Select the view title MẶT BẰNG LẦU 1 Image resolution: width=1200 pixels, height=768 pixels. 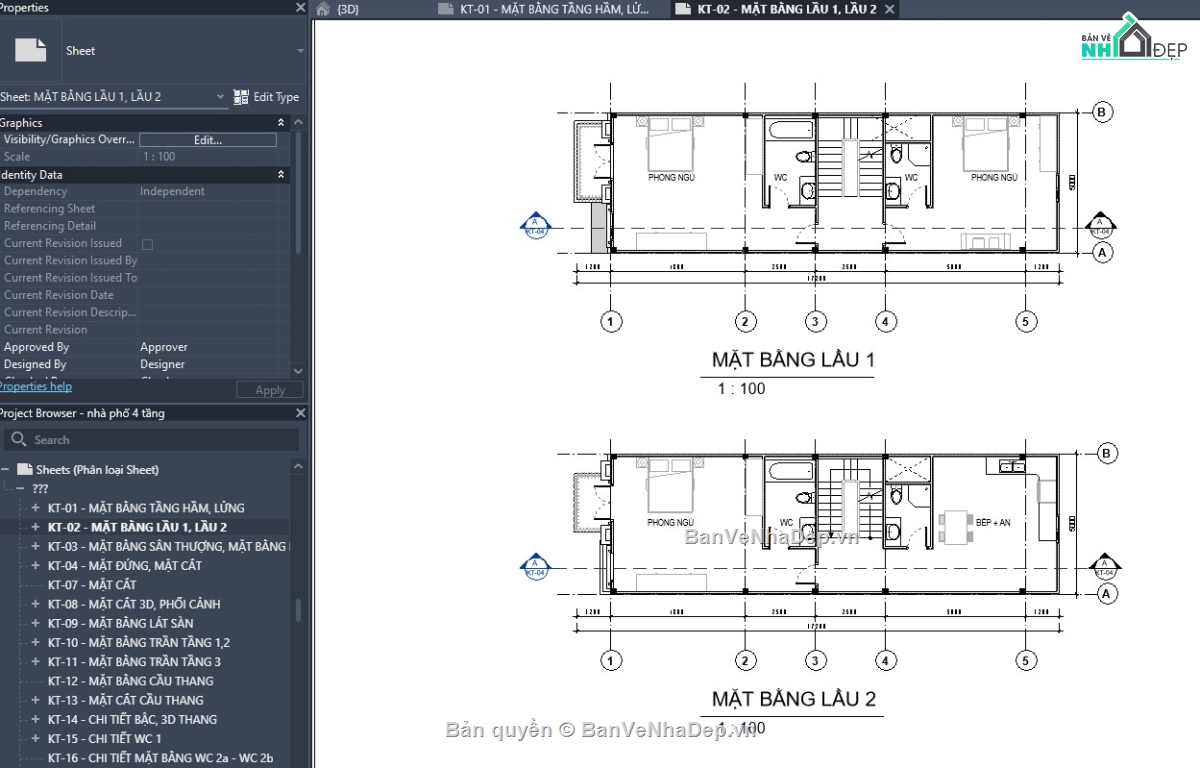(x=793, y=360)
